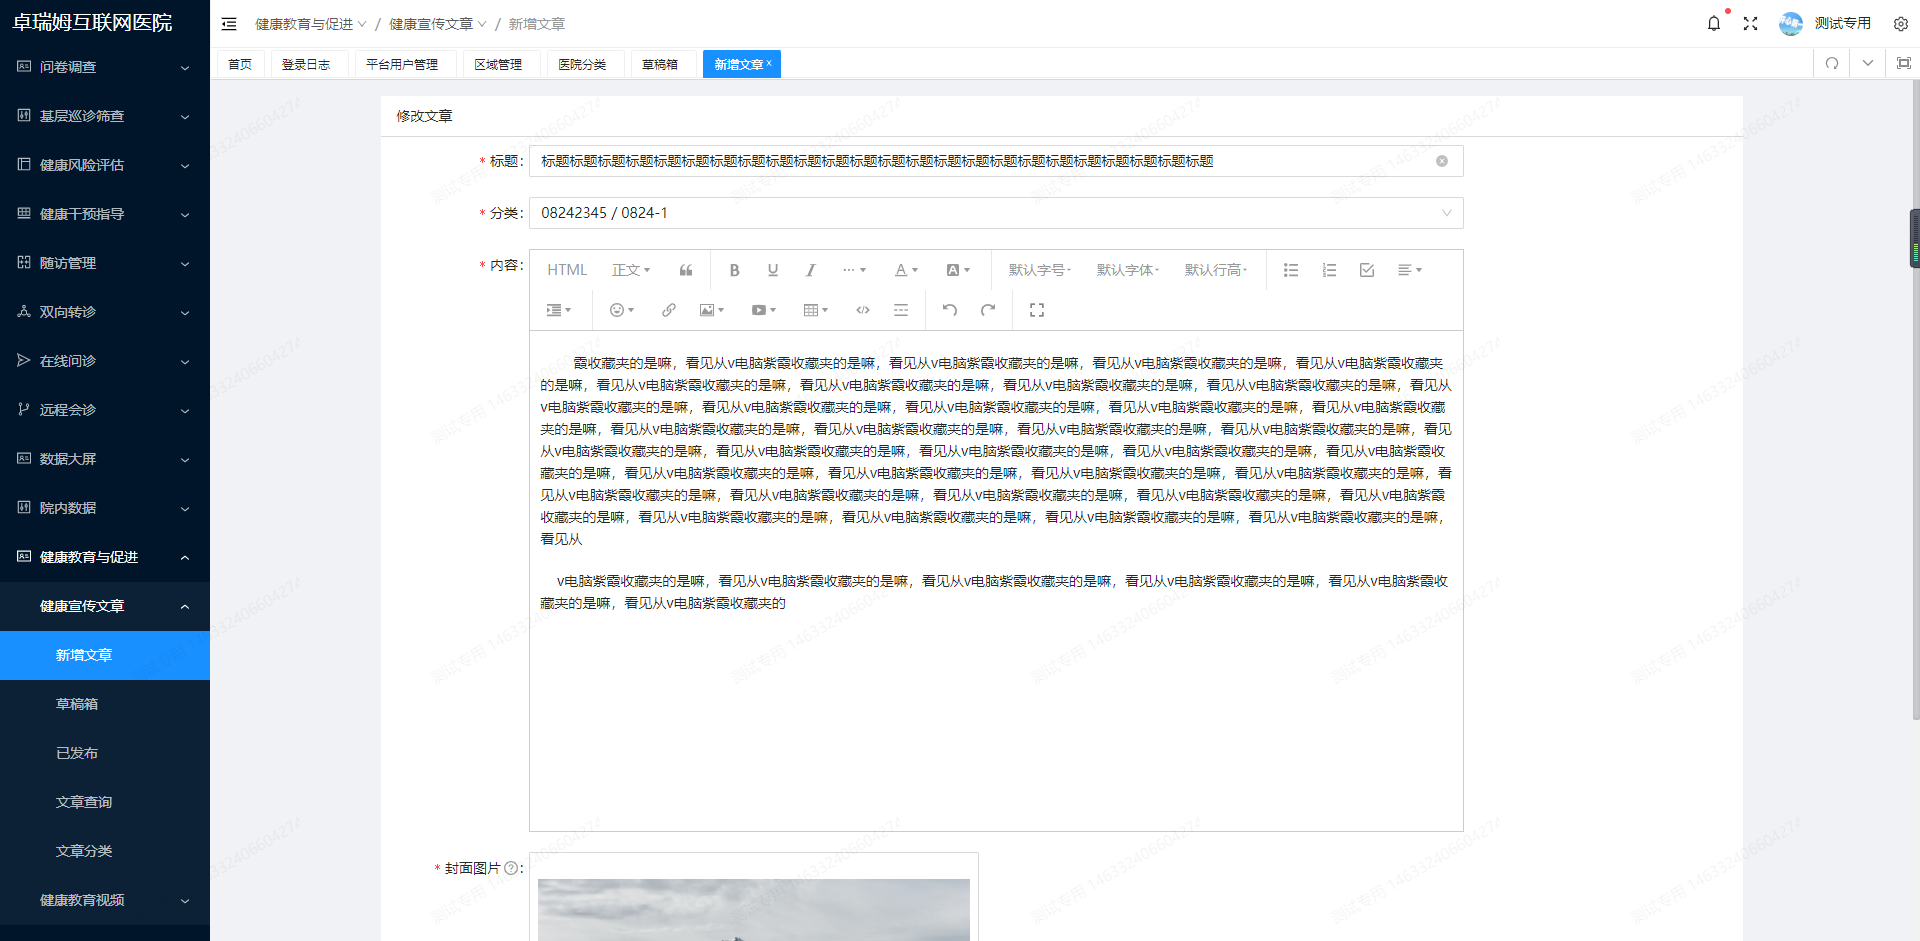Undo the last edit
This screenshot has height=941, width=1920.
(950, 310)
